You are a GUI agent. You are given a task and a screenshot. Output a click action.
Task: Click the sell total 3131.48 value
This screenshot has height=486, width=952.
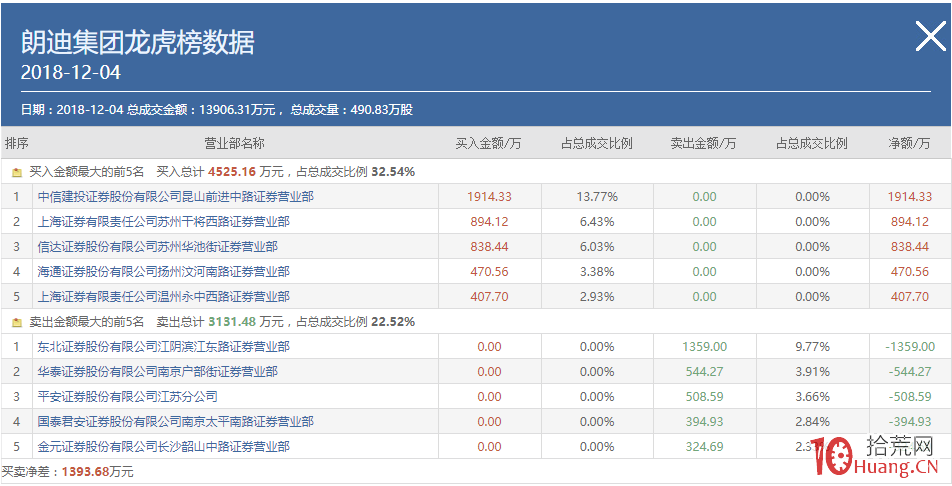tap(232, 321)
